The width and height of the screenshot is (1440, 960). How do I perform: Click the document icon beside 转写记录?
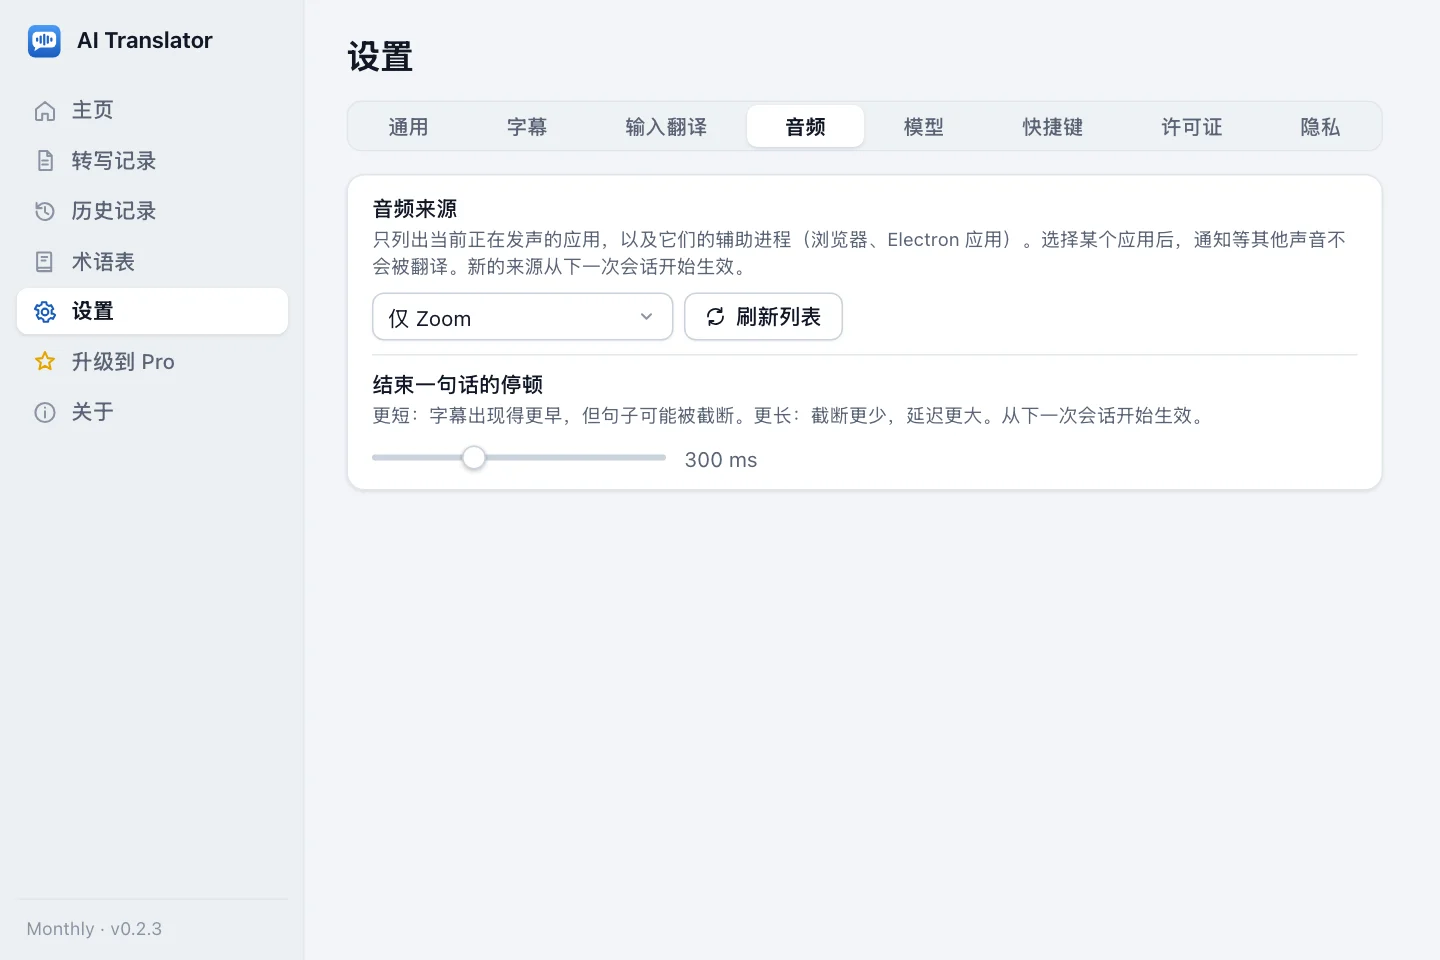tap(45, 161)
